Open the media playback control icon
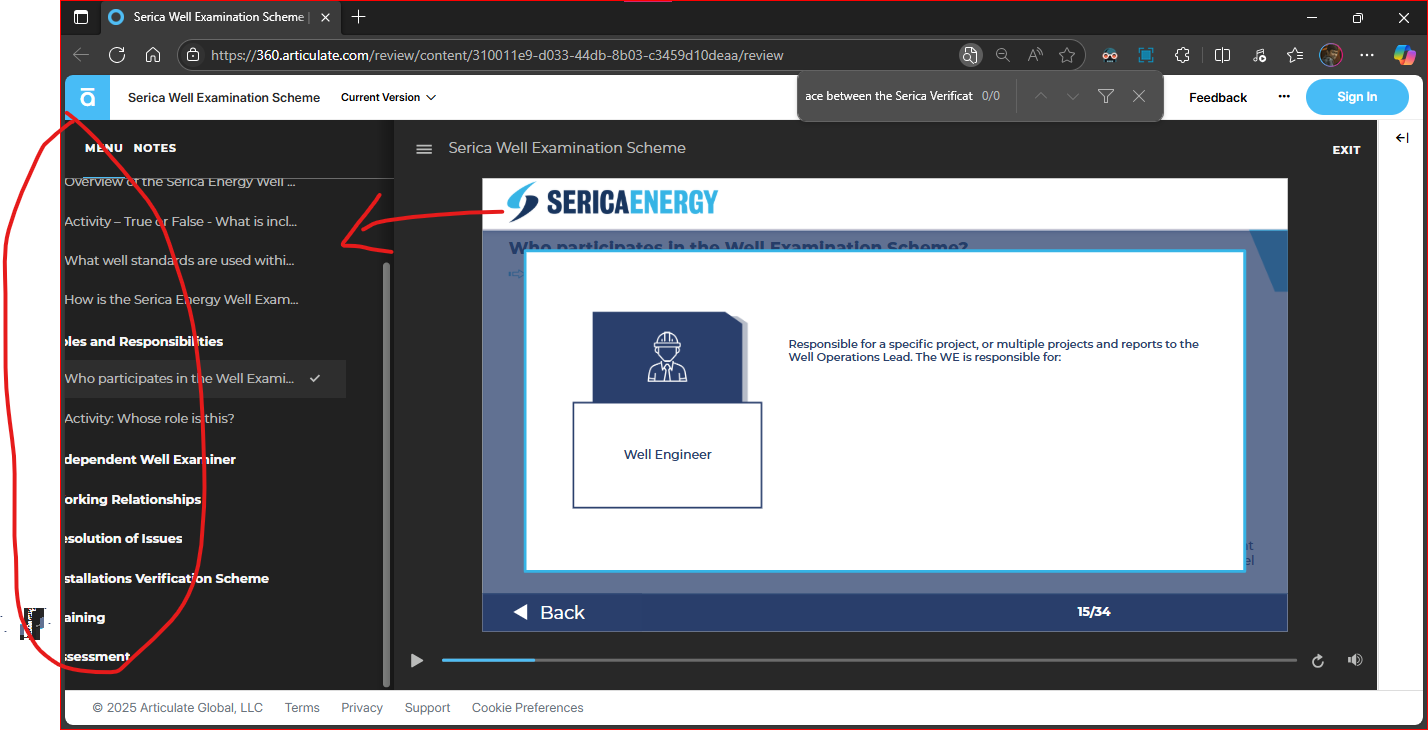 (x=1259, y=55)
